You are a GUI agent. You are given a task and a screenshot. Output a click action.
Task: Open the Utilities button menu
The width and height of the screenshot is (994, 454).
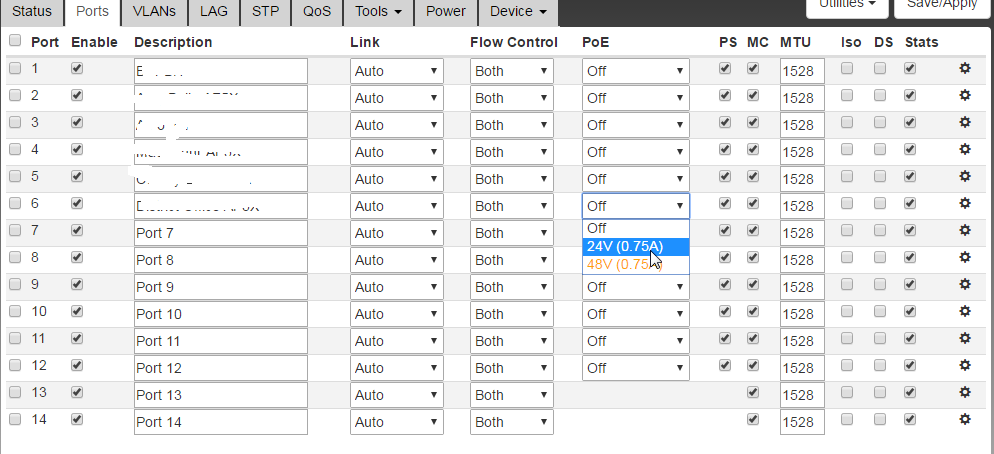click(848, 5)
